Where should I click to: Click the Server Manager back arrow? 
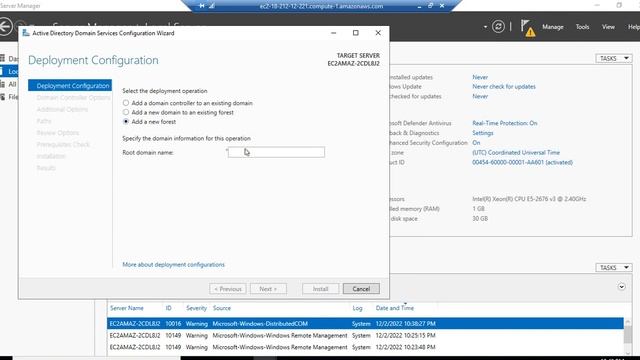click(x=5, y=27)
